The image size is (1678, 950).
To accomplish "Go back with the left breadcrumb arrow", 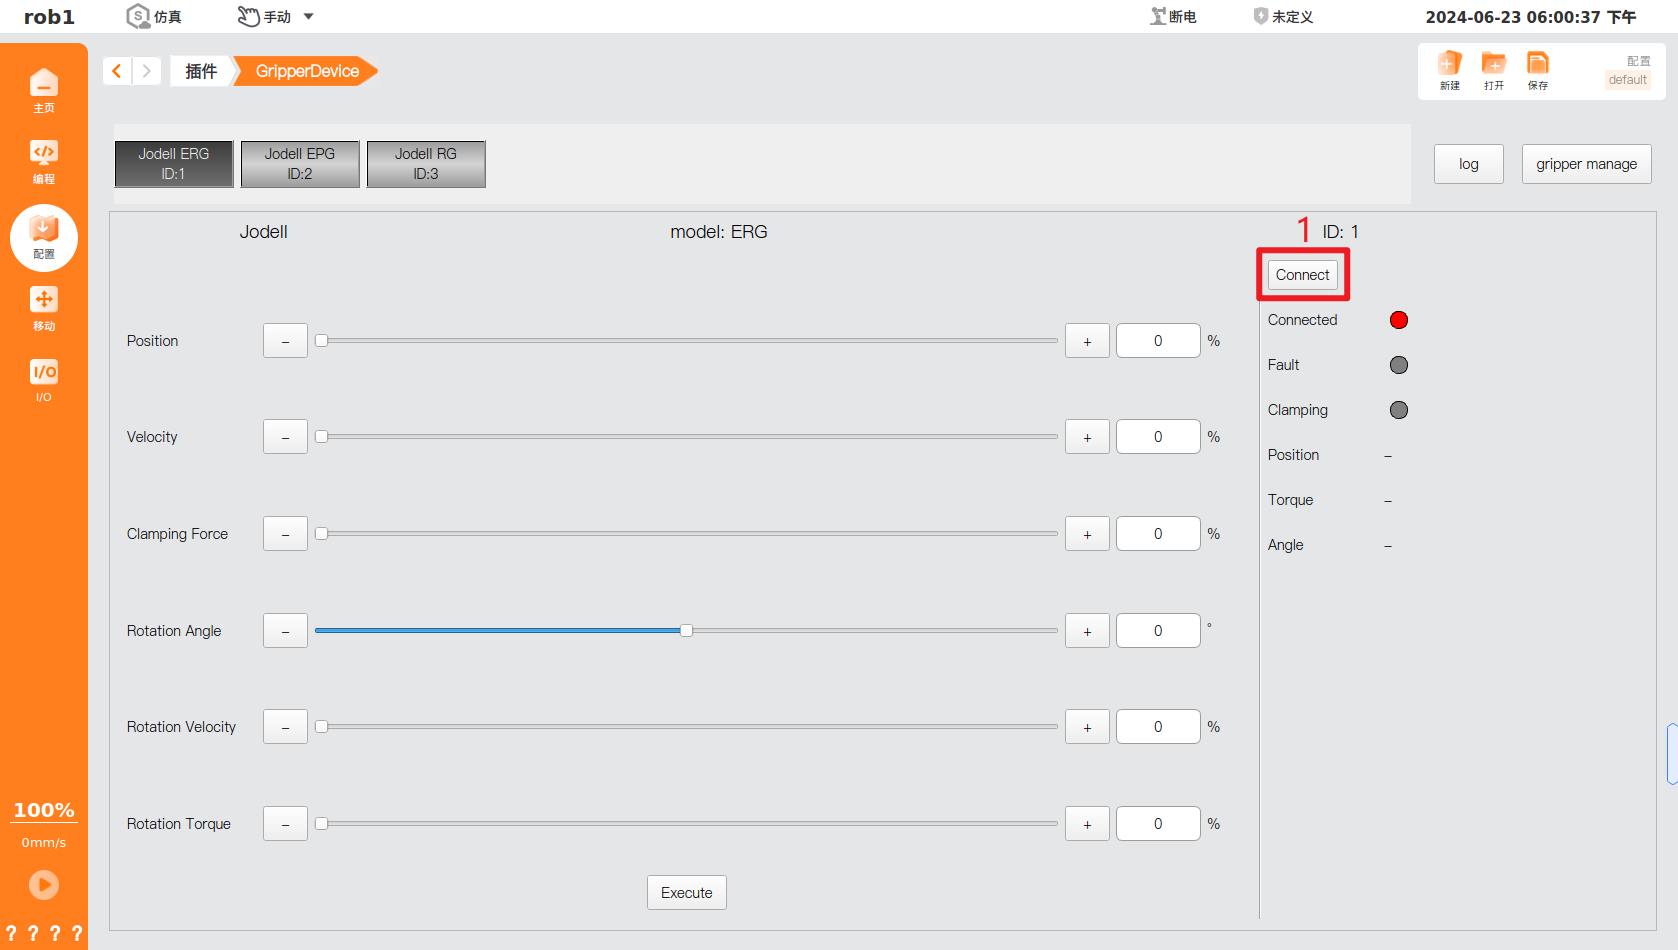I will (x=116, y=70).
